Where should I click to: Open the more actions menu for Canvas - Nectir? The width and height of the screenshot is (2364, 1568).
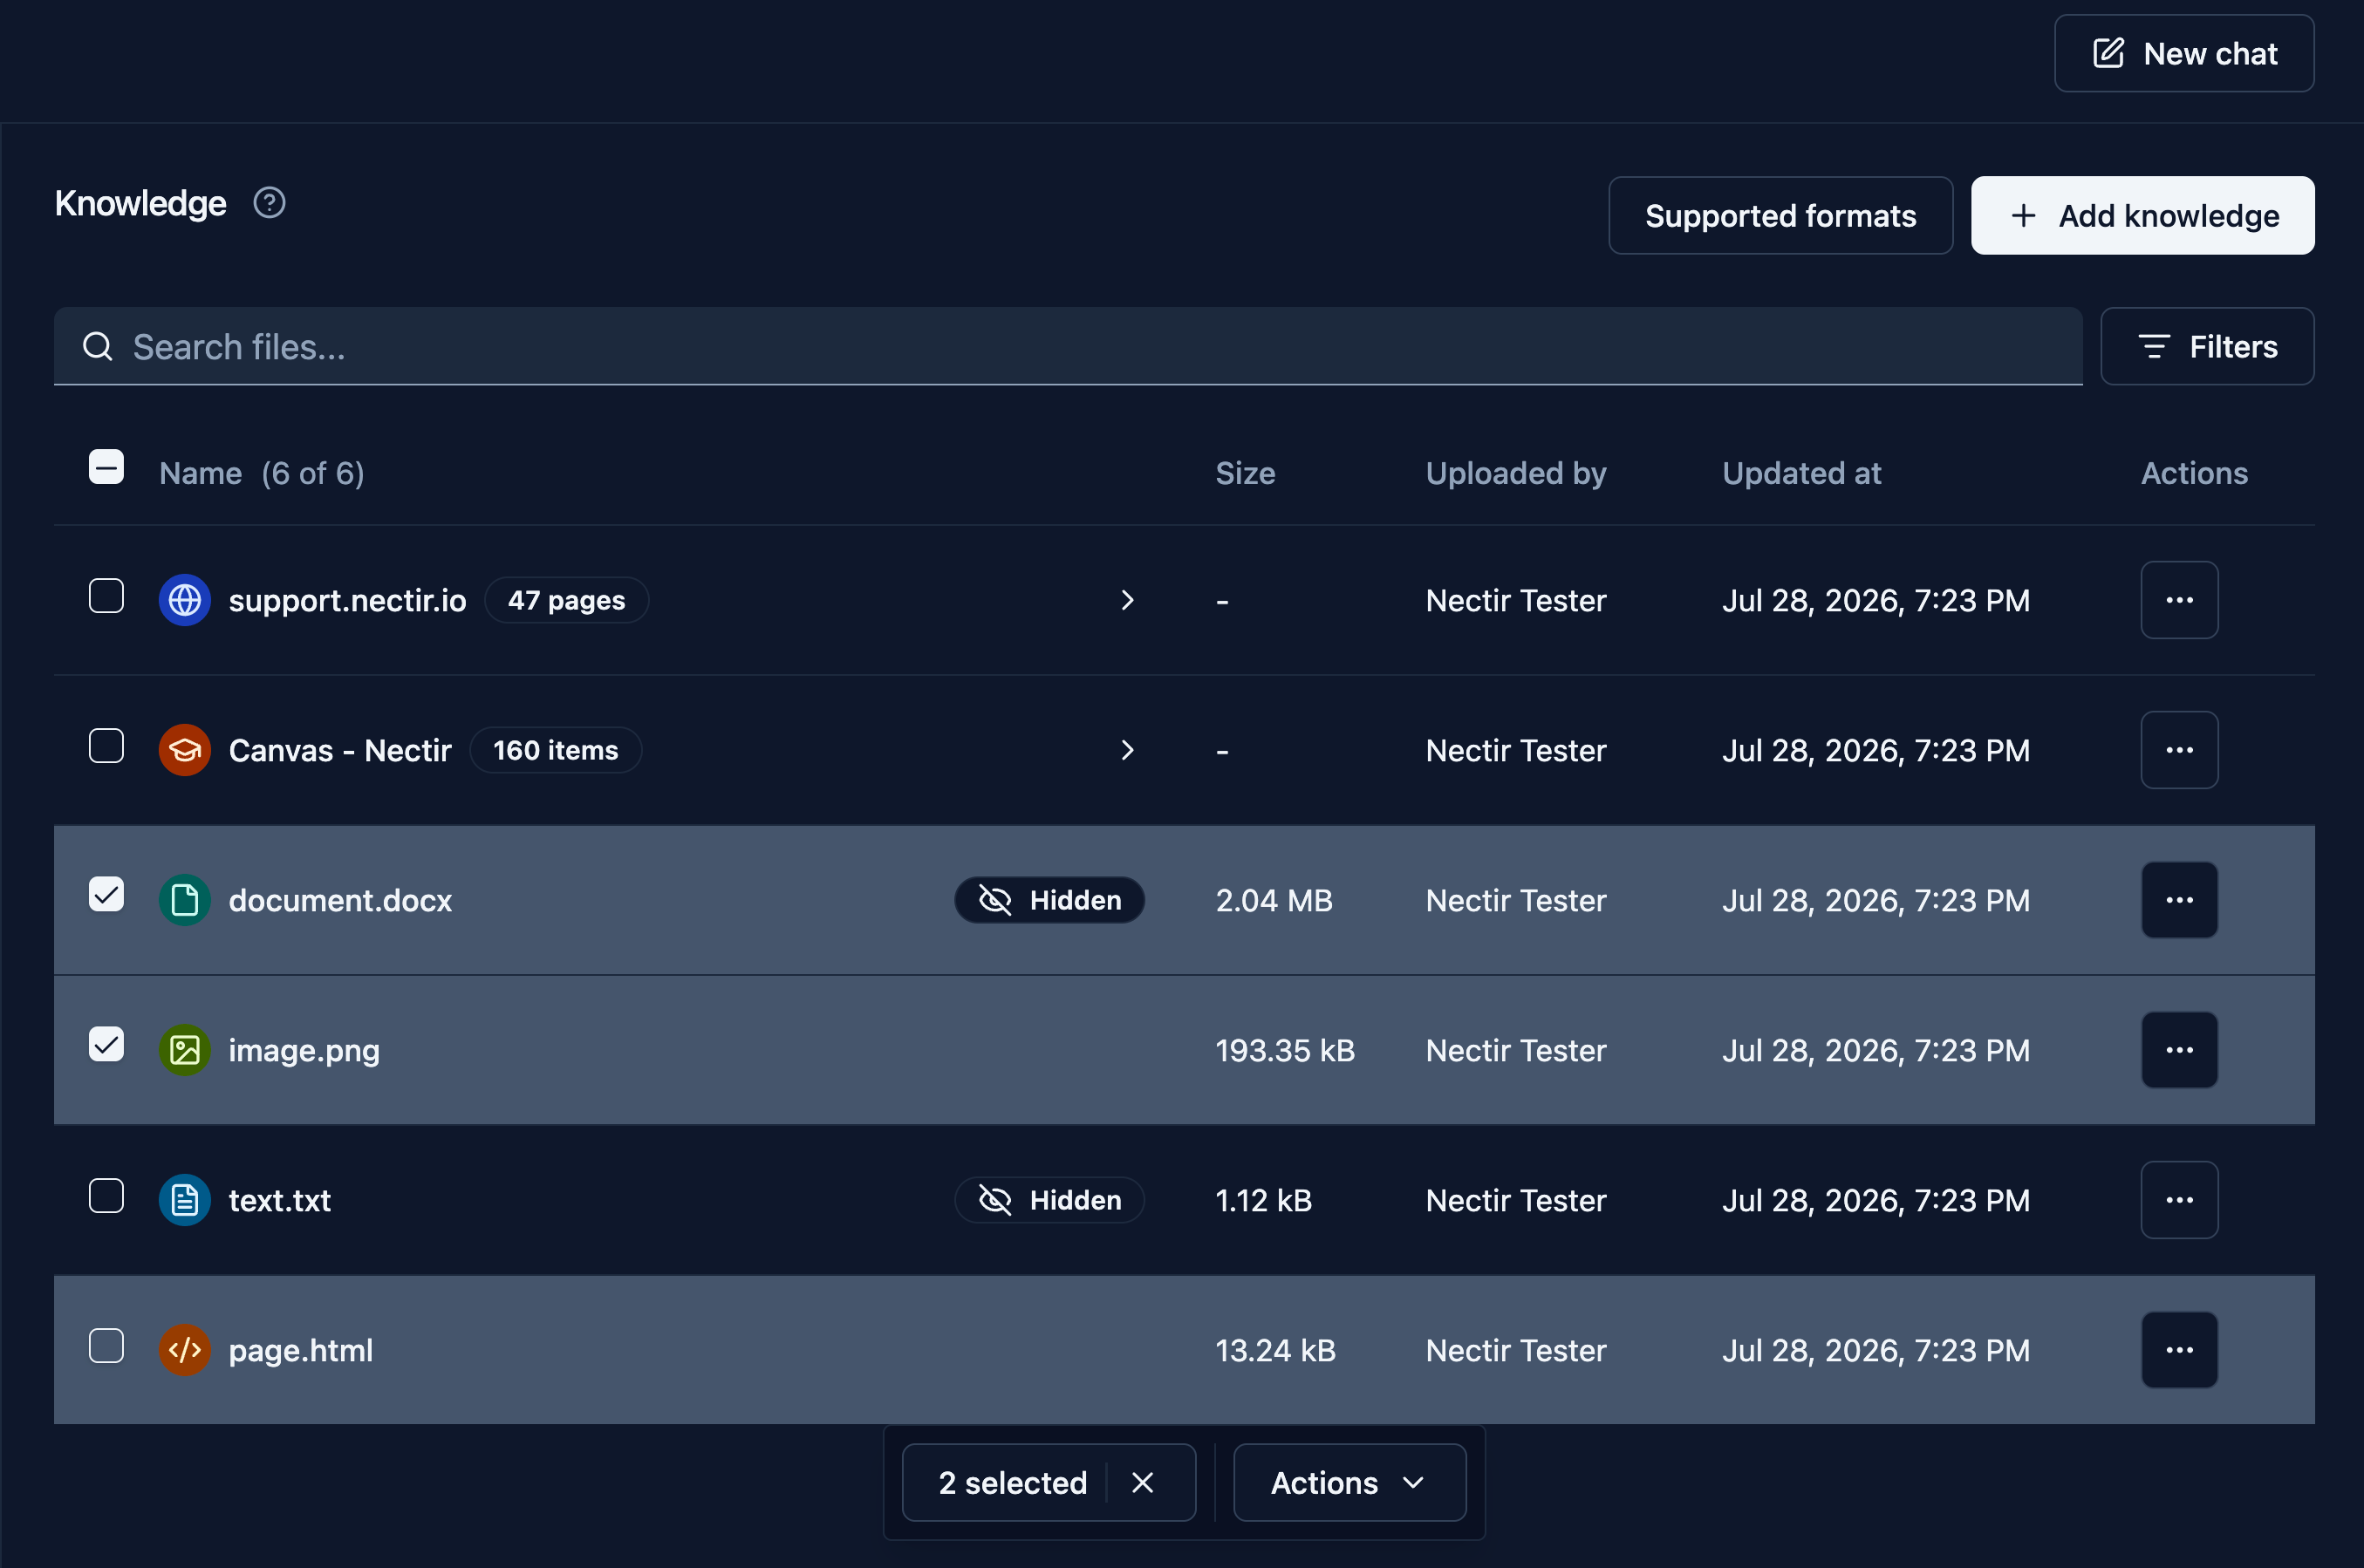coord(2179,750)
